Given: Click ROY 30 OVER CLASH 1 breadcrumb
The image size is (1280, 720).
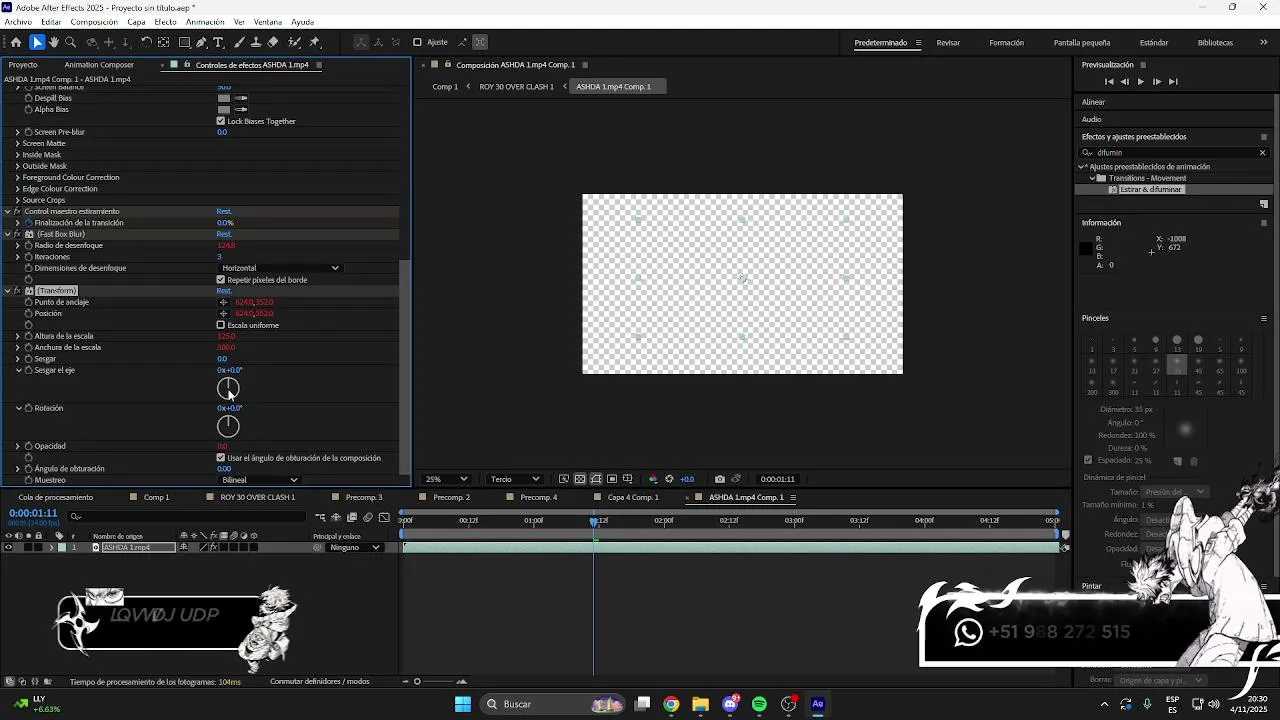Looking at the screenshot, I should click(516, 87).
